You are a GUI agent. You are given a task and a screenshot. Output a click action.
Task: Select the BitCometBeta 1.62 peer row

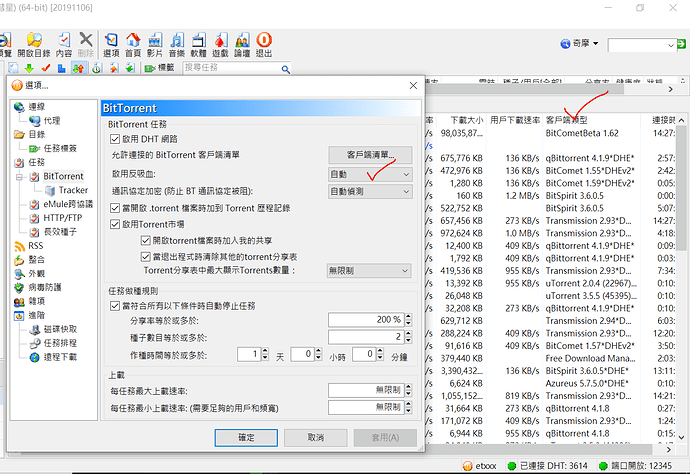pyautogui.click(x=552, y=133)
